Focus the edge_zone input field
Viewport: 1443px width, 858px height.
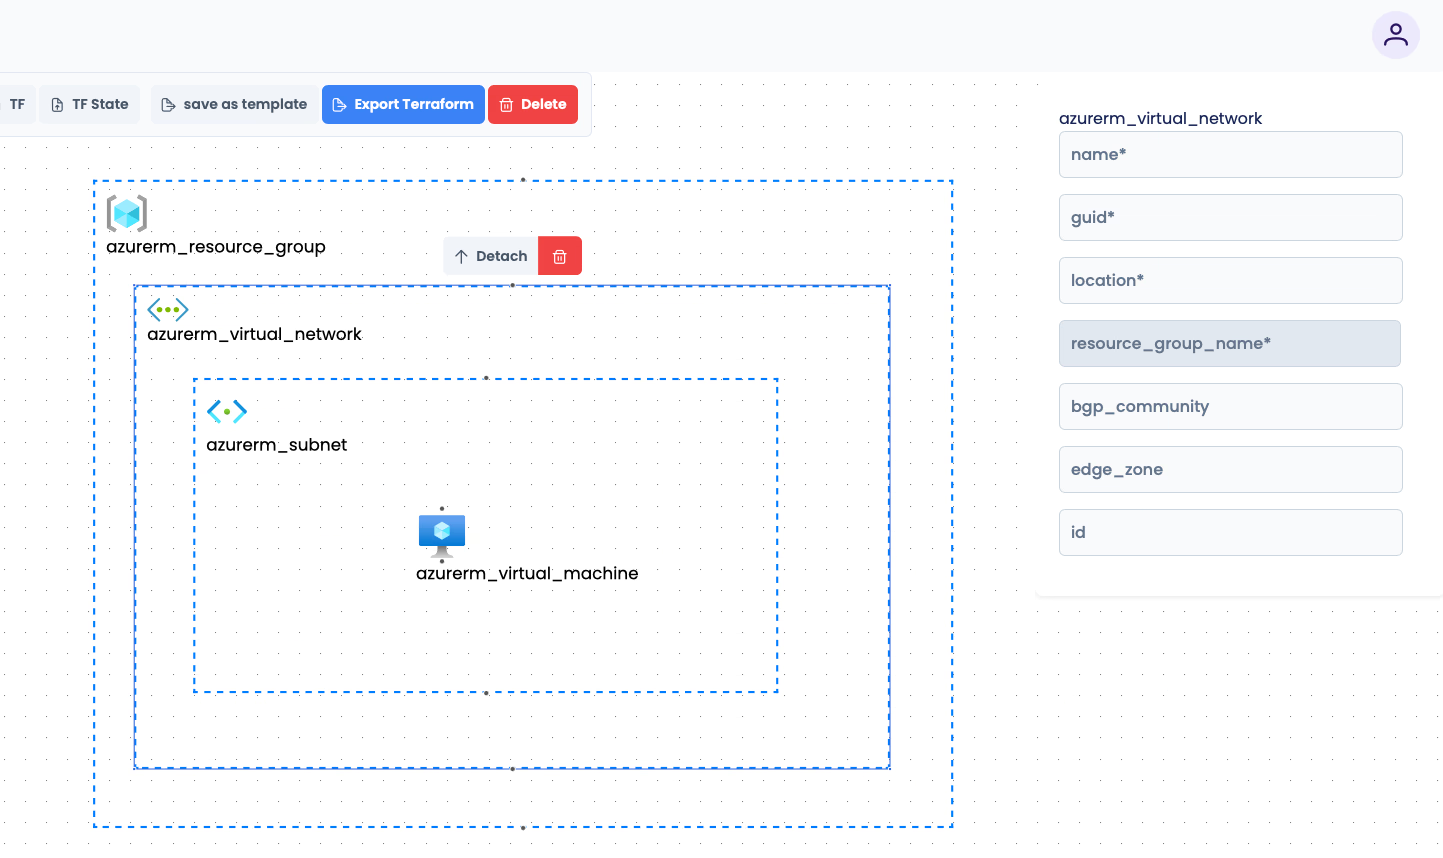click(1230, 469)
